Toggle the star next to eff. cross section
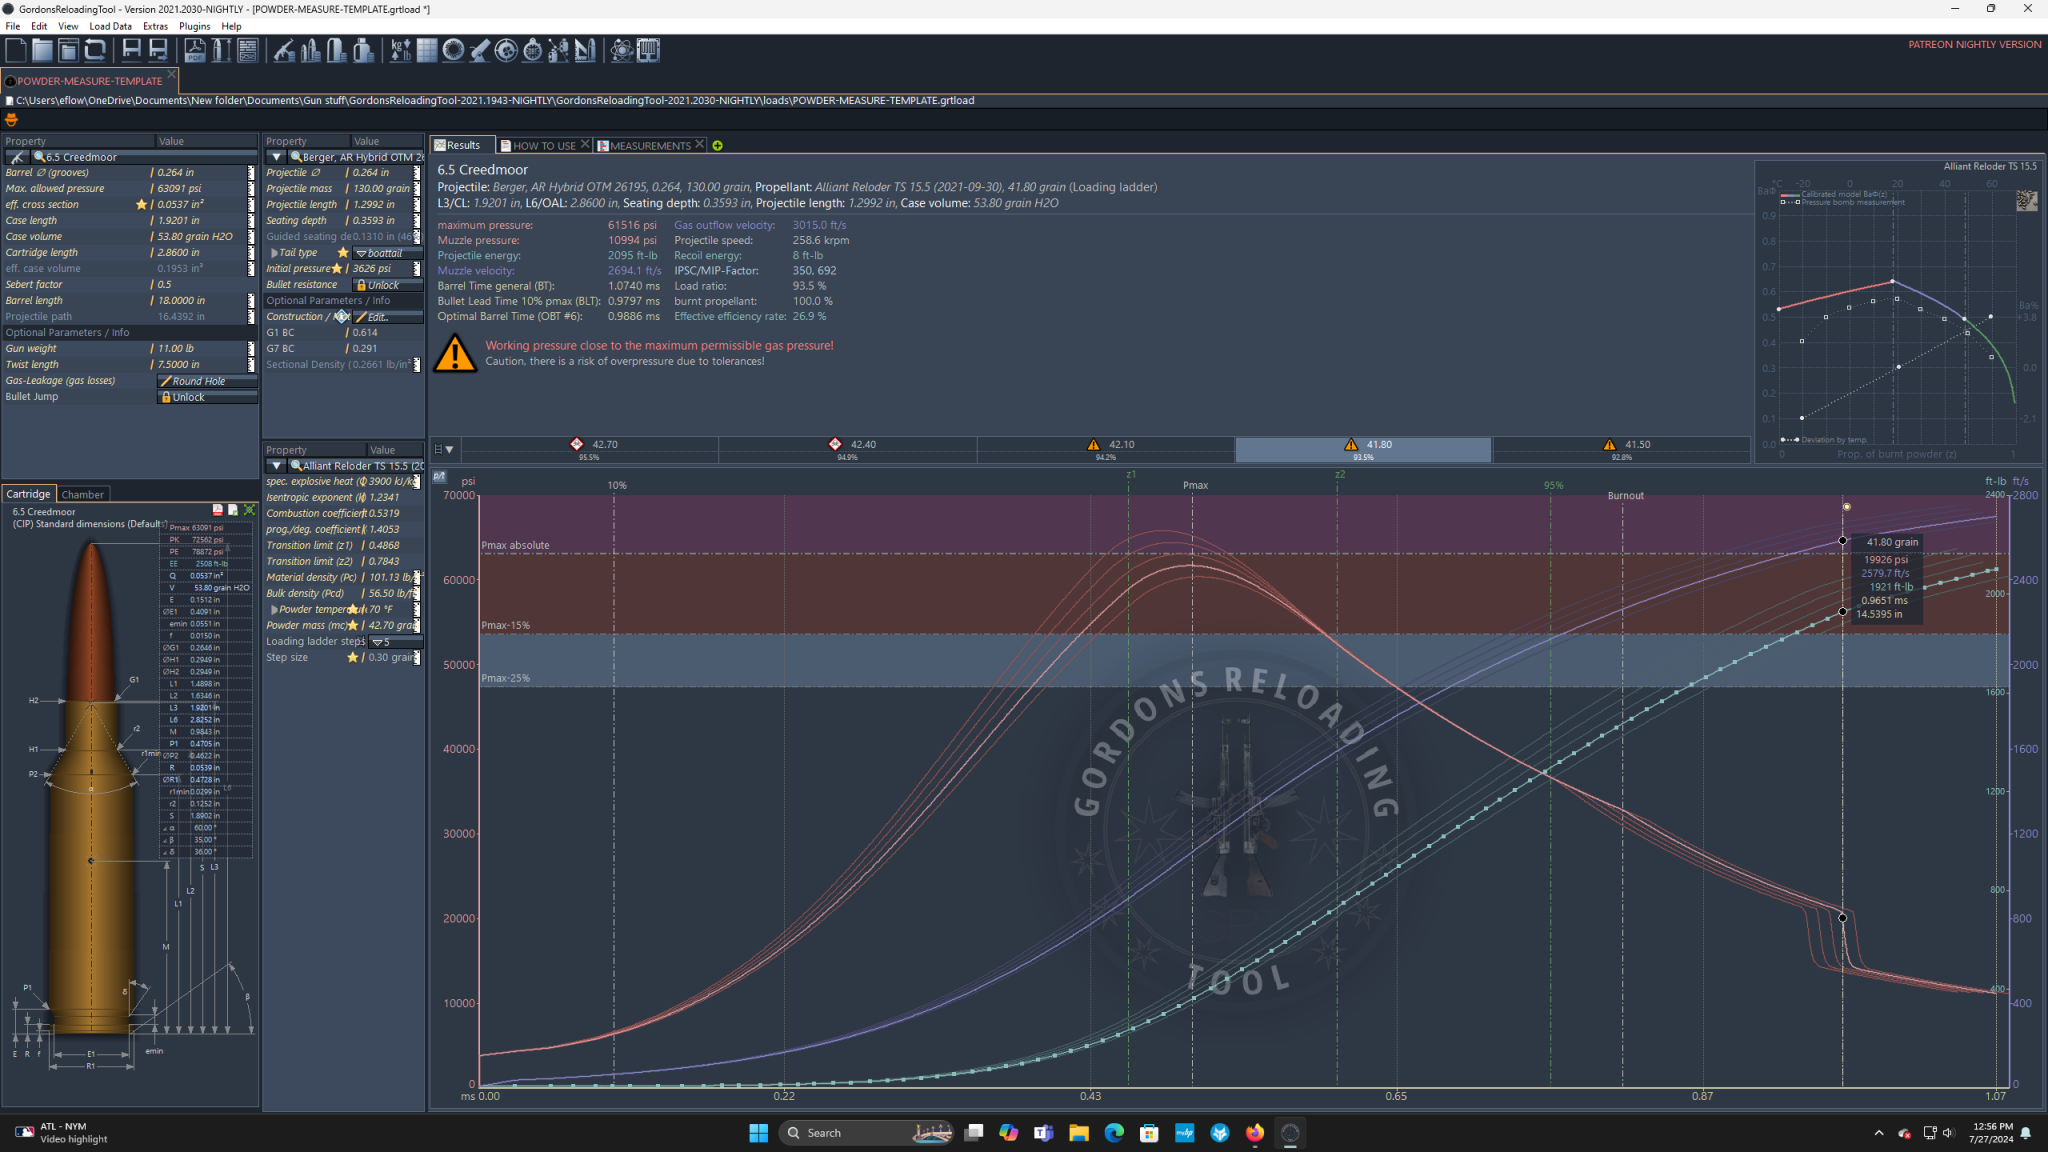This screenshot has width=2048, height=1152. point(141,205)
